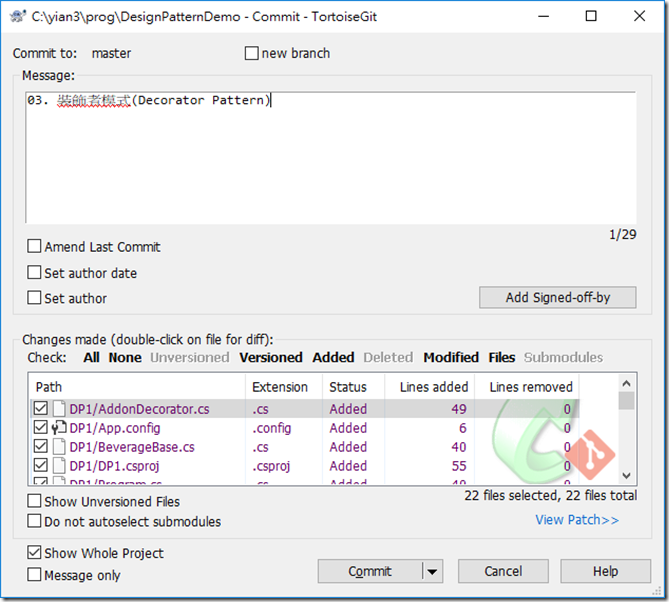Click the AddonDecorator.cs file icon
The image size is (669, 602).
[x=59, y=409]
